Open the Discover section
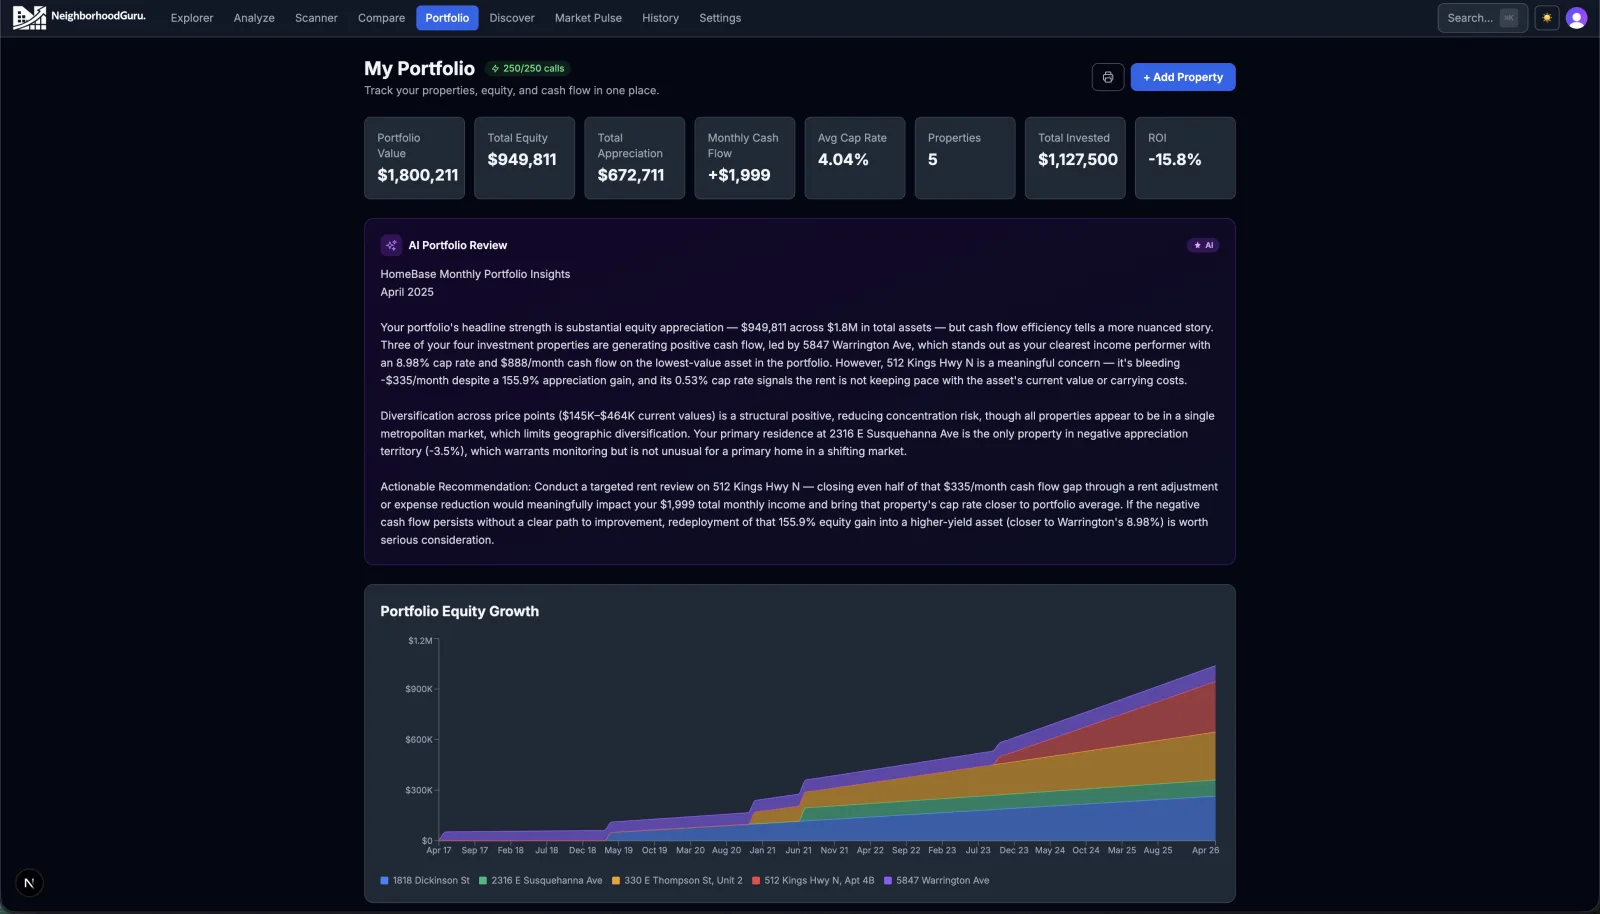 pyautogui.click(x=512, y=17)
